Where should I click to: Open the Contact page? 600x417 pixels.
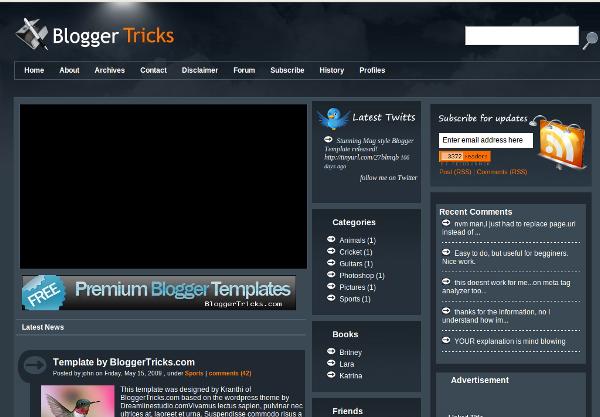(x=153, y=70)
